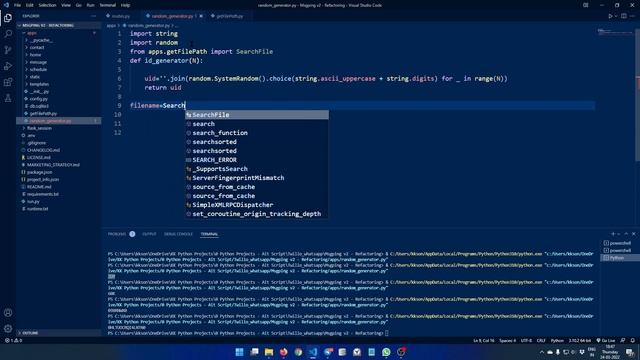The height and width of the screenshot is (360, 640).
Task: Open editor More Actions ellipsis
Action: (632, 16)
